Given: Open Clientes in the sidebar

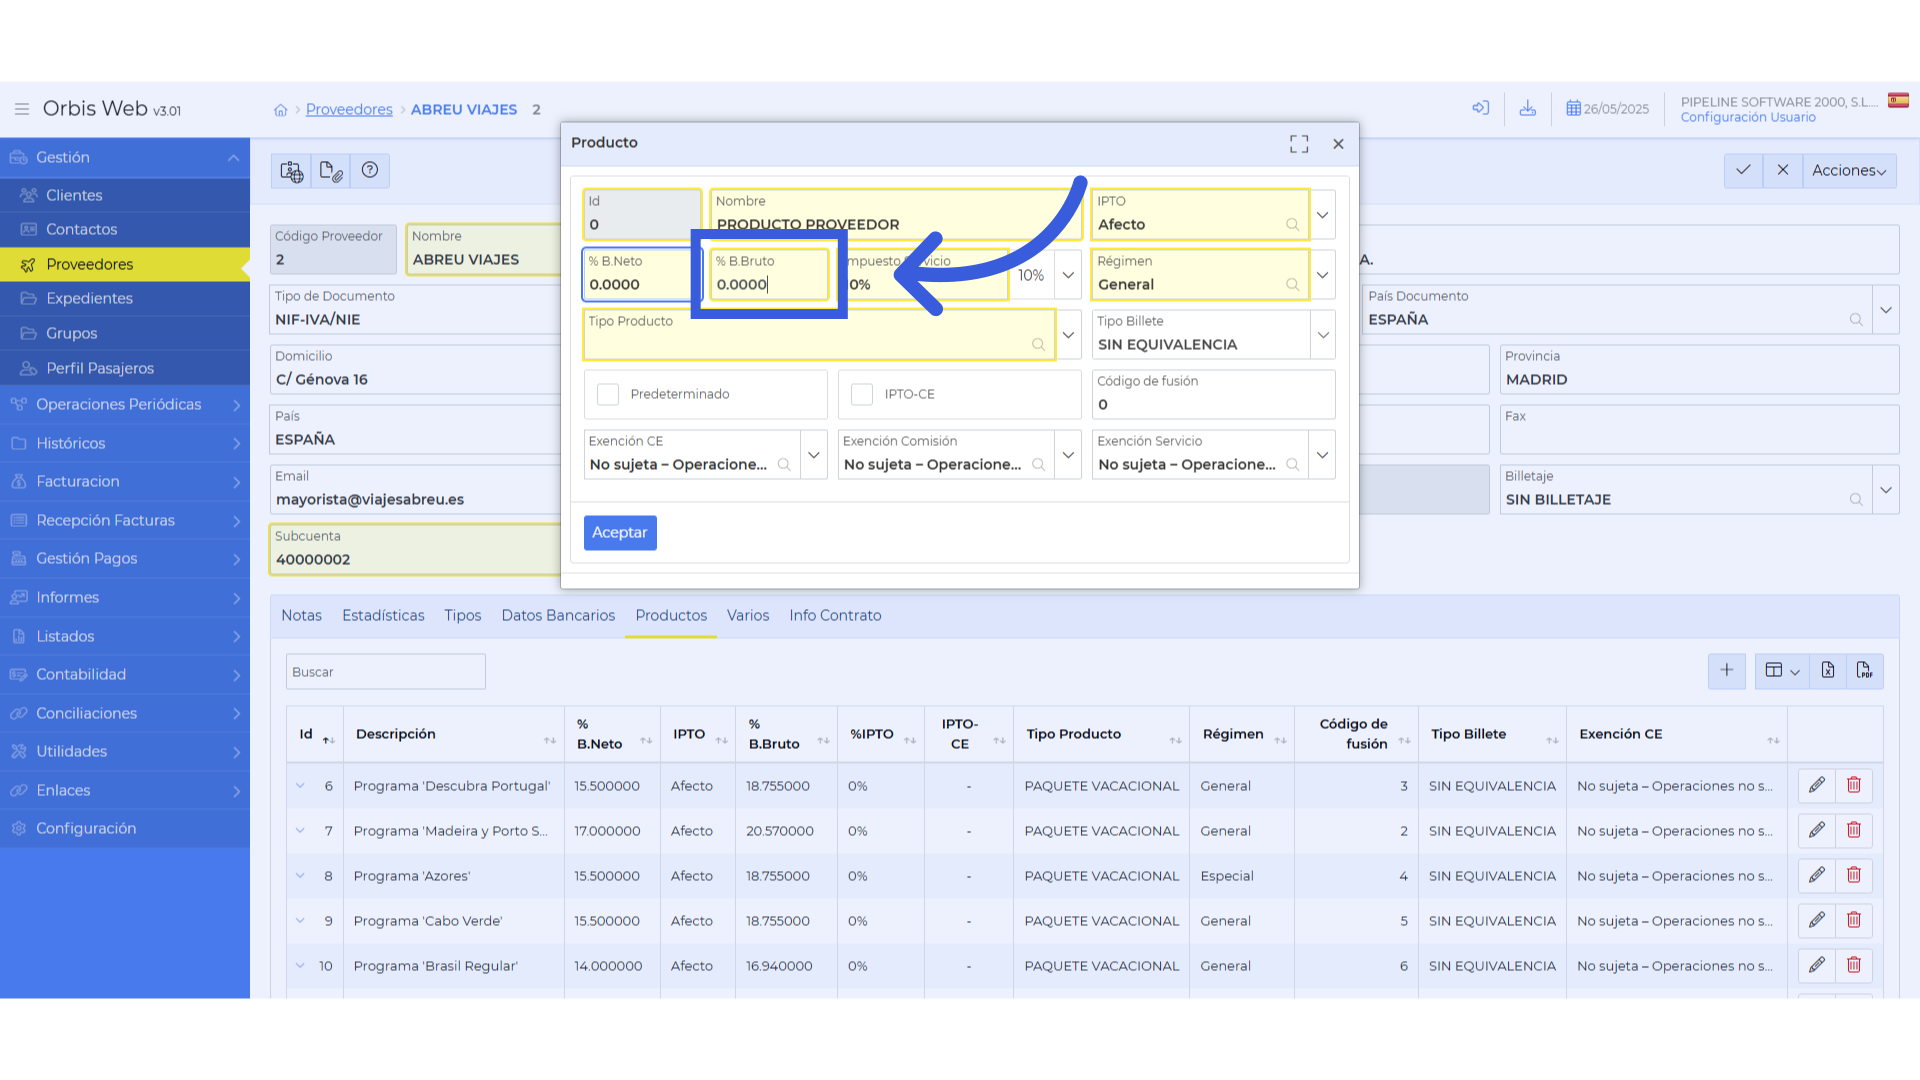Looking at the screenshot, I should coord(125,195).
